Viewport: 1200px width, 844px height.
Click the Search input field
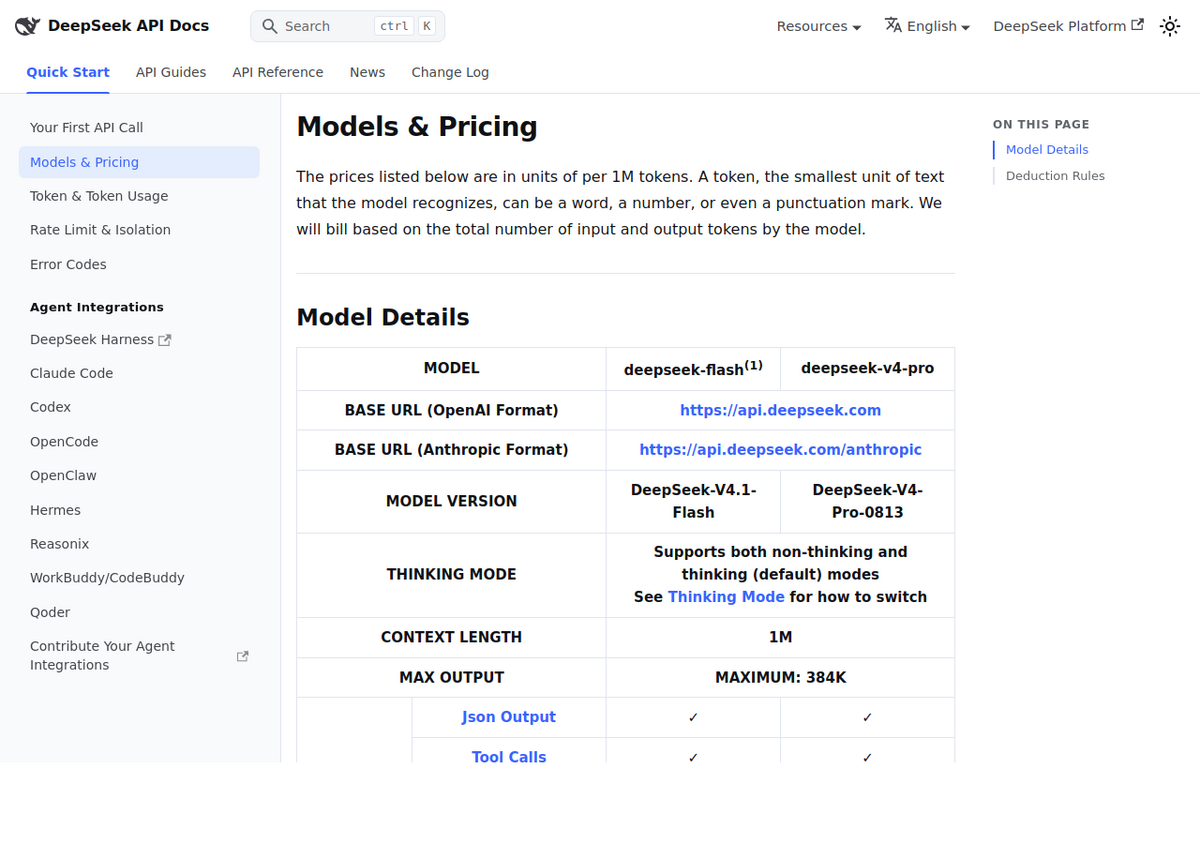(x=347, y=26)
